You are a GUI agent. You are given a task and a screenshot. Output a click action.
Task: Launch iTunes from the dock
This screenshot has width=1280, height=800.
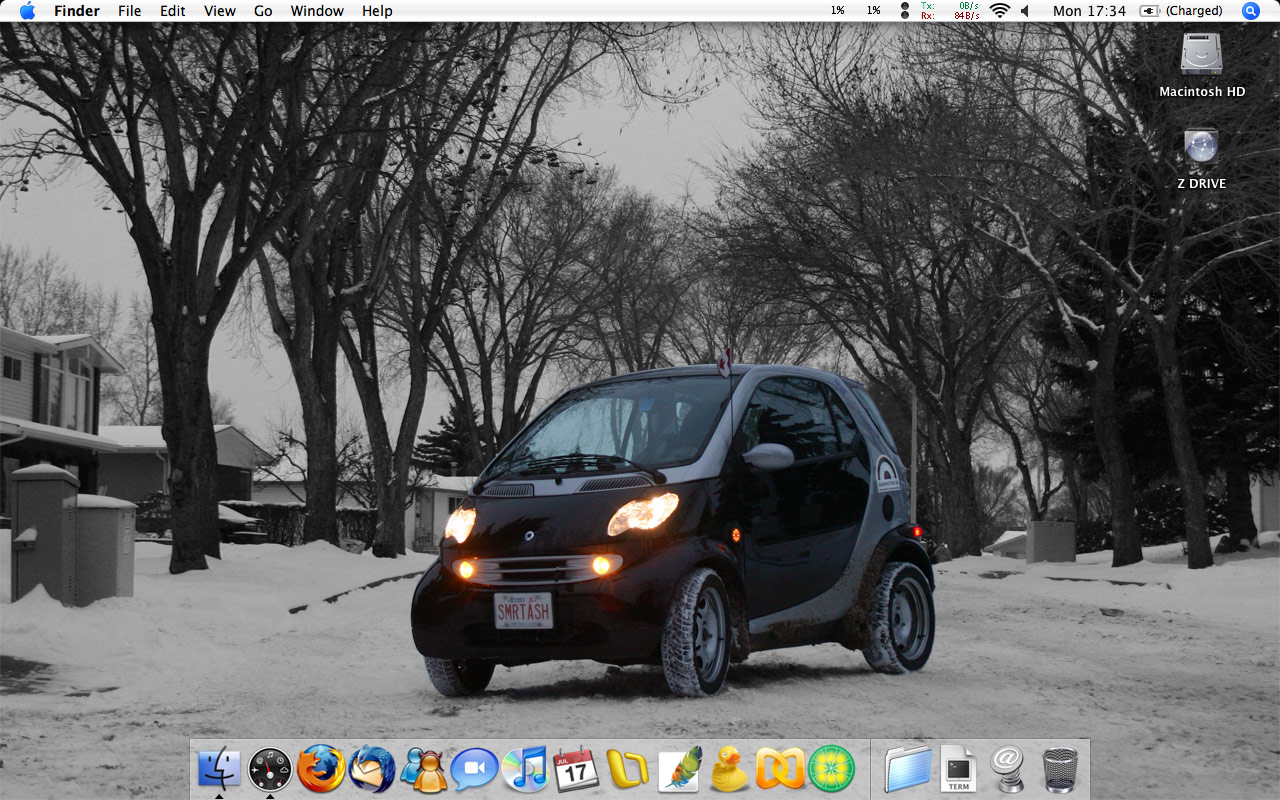coord(525,769)
